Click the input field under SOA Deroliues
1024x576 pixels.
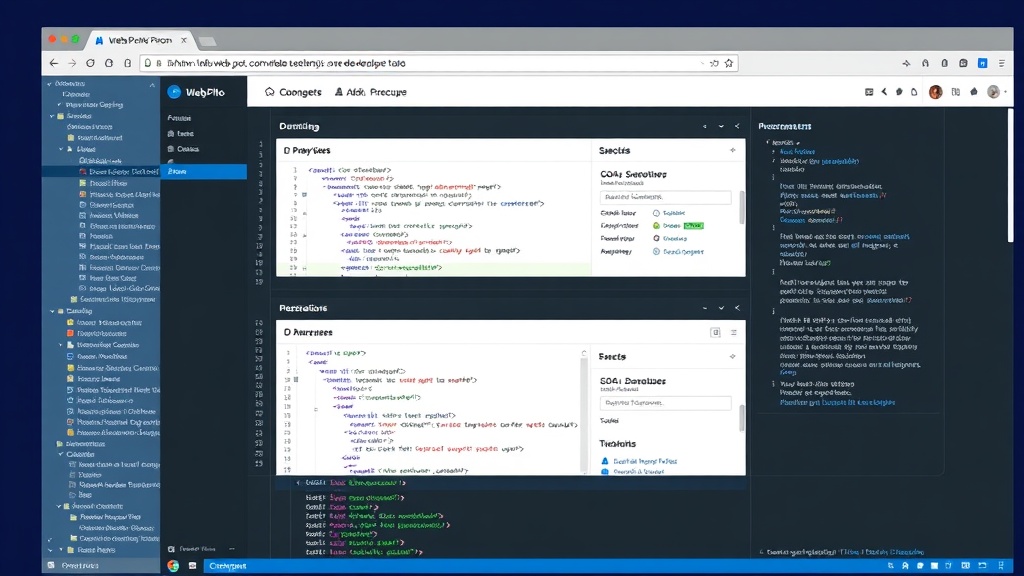pos(665,403)
